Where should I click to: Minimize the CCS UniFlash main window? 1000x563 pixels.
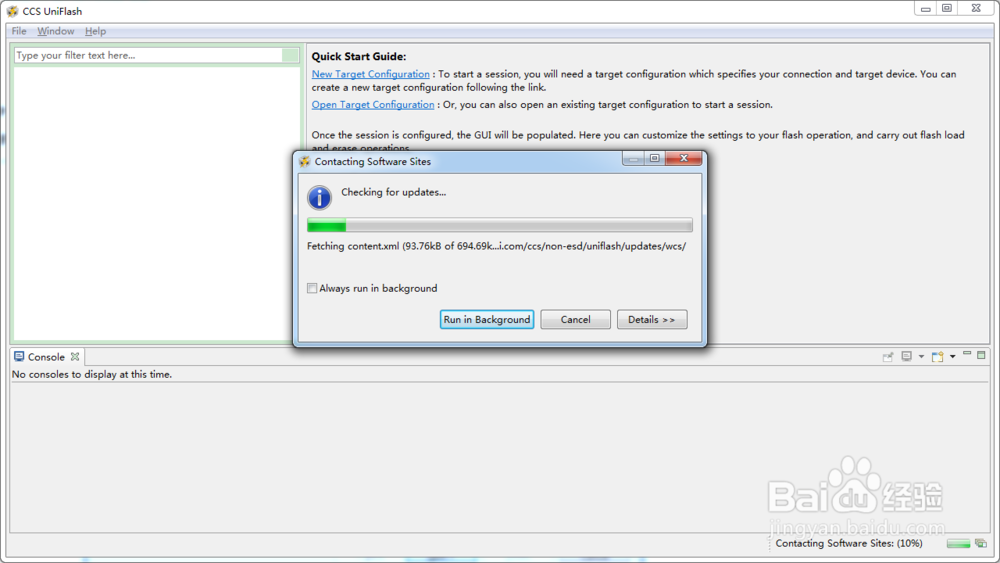pyautogui.click(x=925, y=8)
